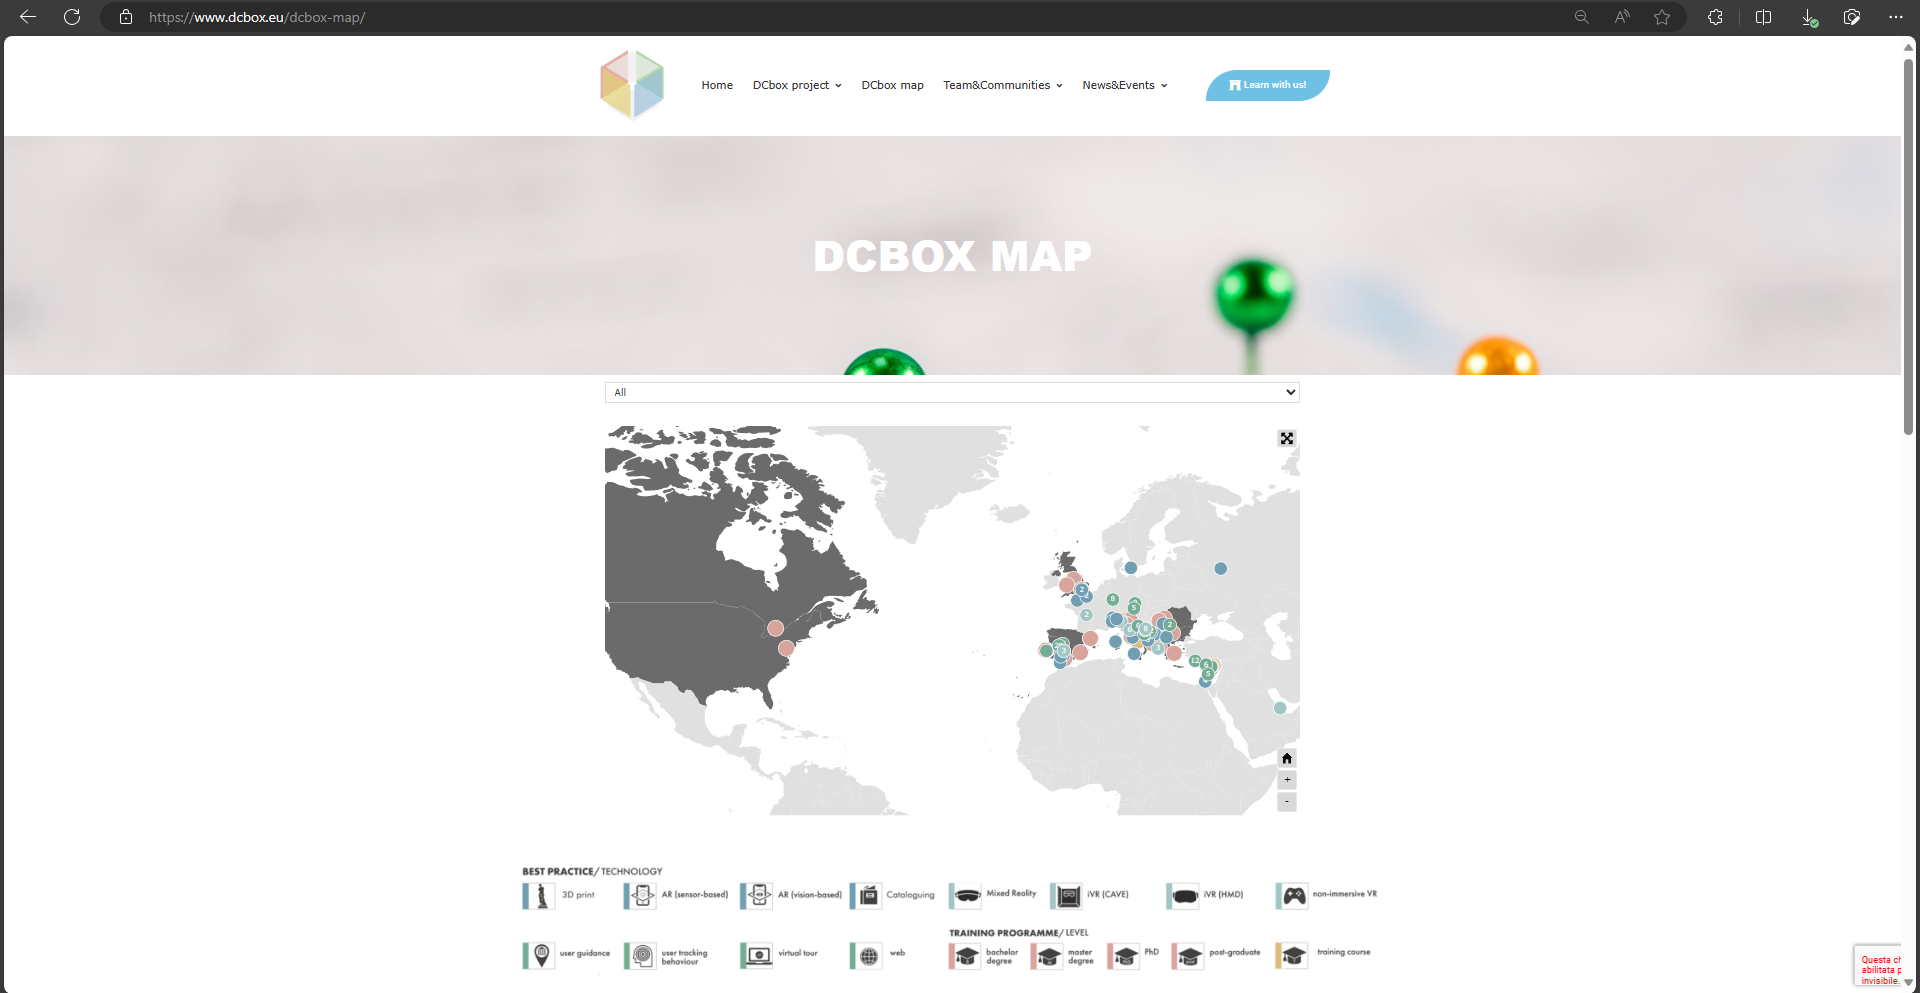
Task: Click the 3D print statue legend icon
Action: coord(539,896)
